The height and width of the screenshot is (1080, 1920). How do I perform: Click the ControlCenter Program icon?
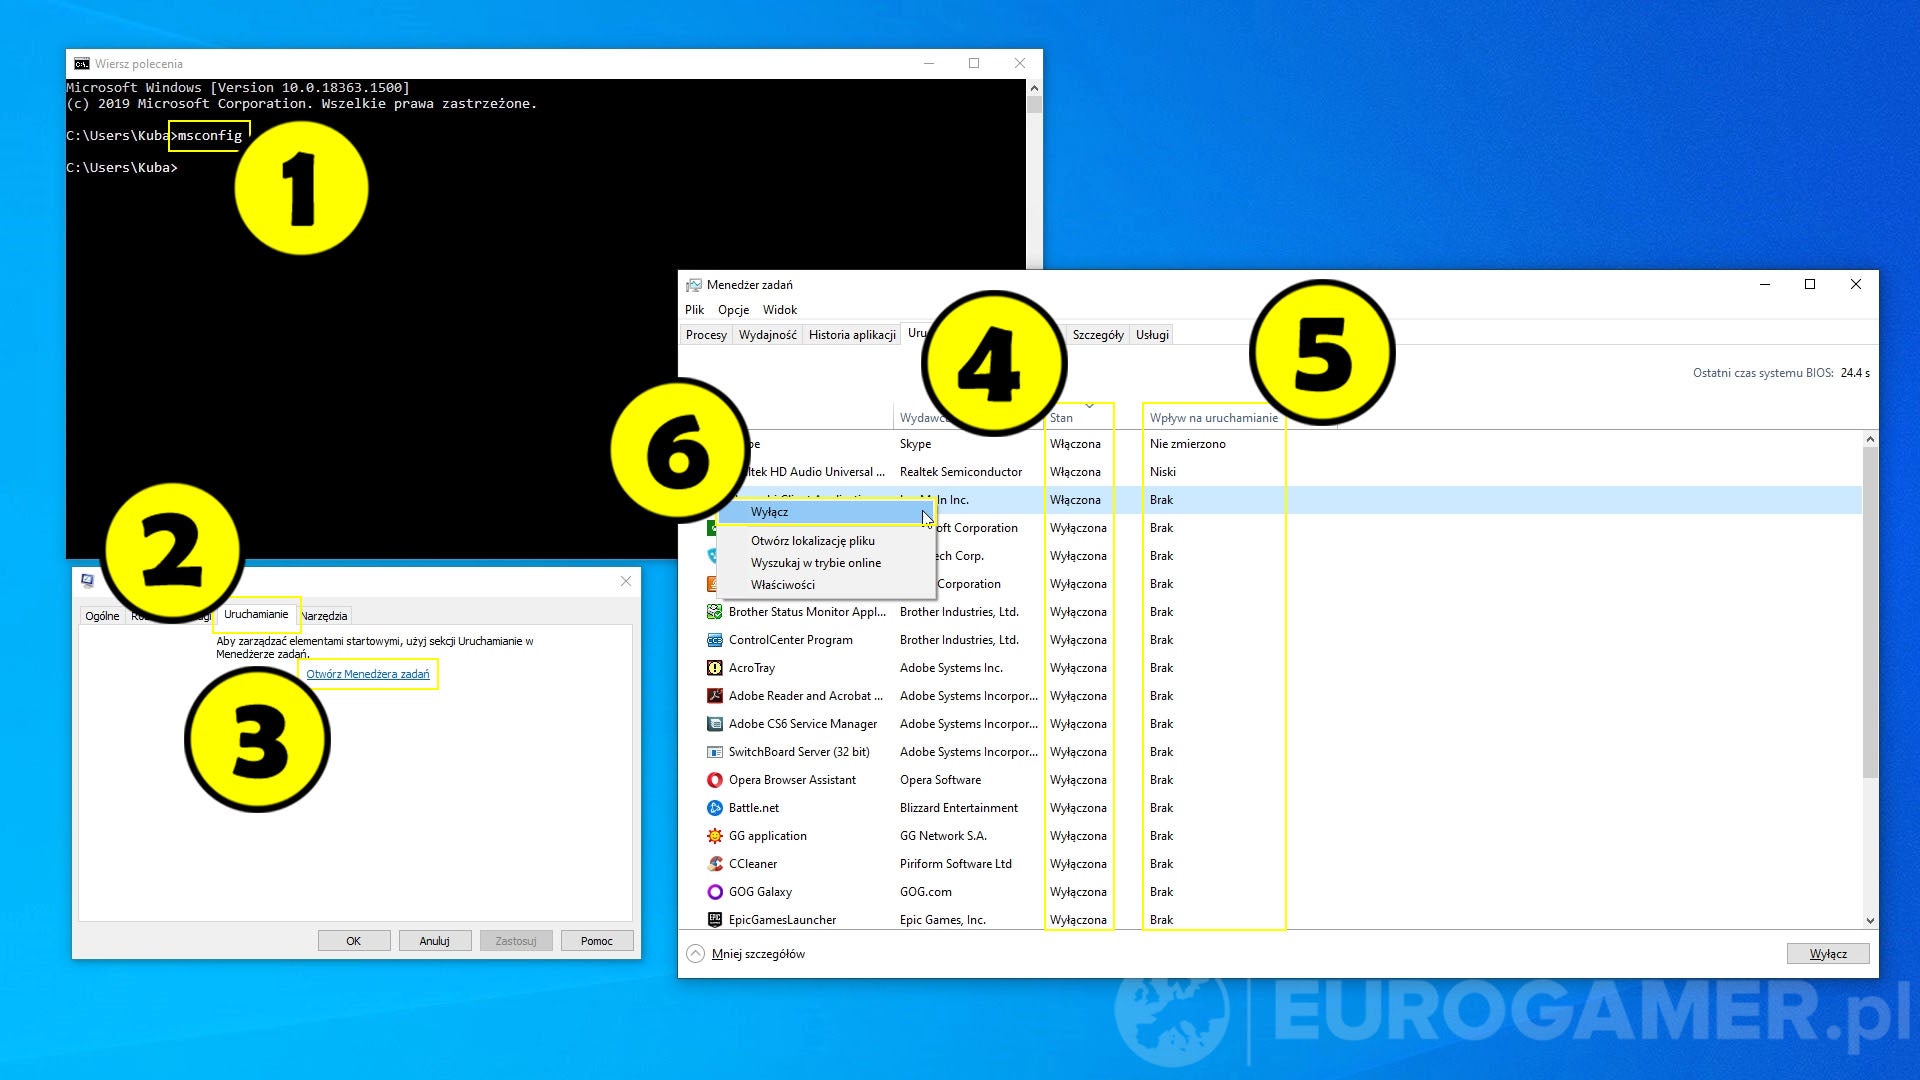pyautogui.click(x=714, y=640)
